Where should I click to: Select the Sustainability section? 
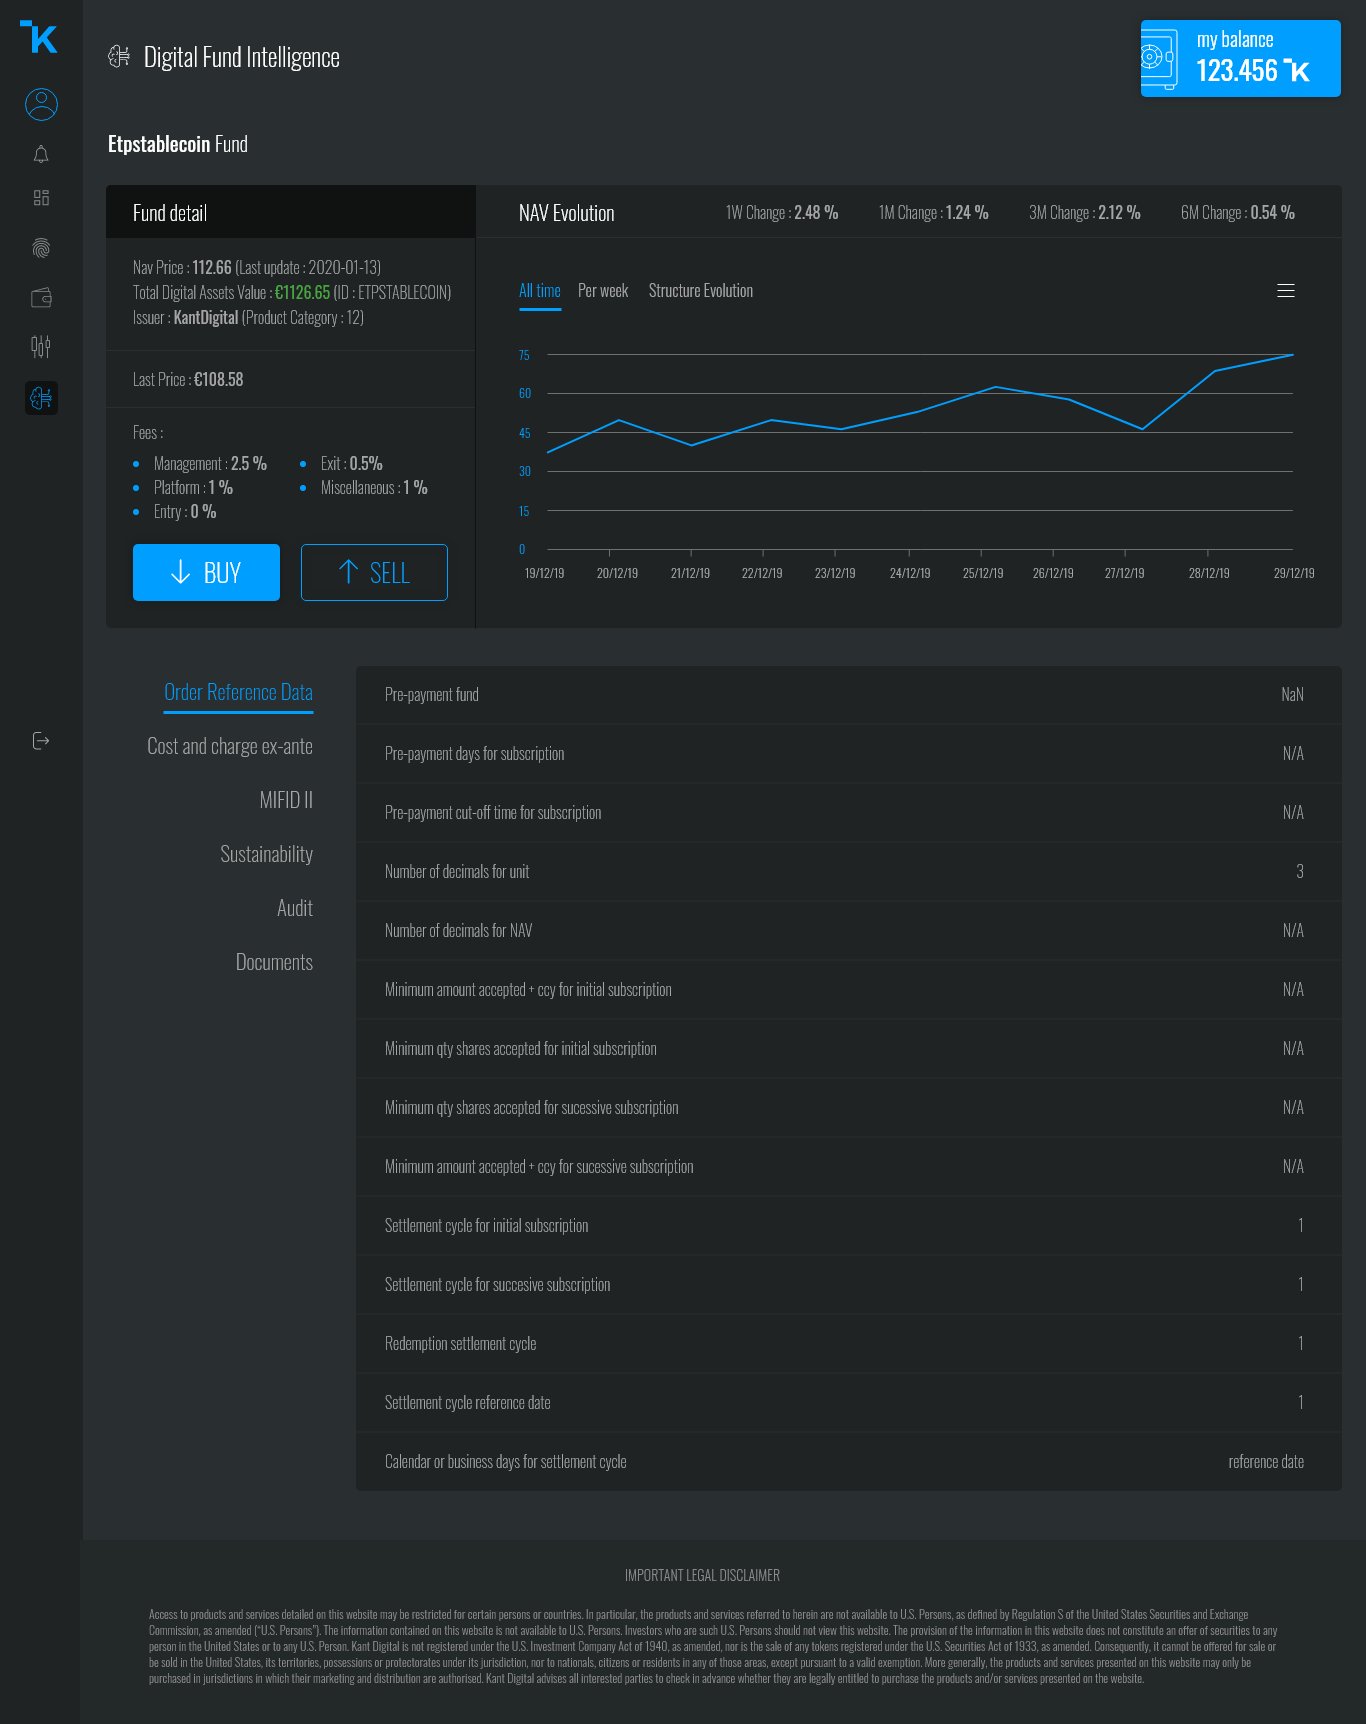point(267,854)
